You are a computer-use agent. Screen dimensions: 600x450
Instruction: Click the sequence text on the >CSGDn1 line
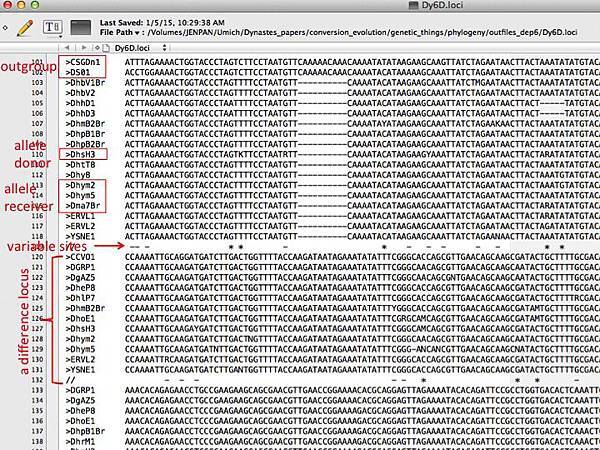tap(362, 62)
